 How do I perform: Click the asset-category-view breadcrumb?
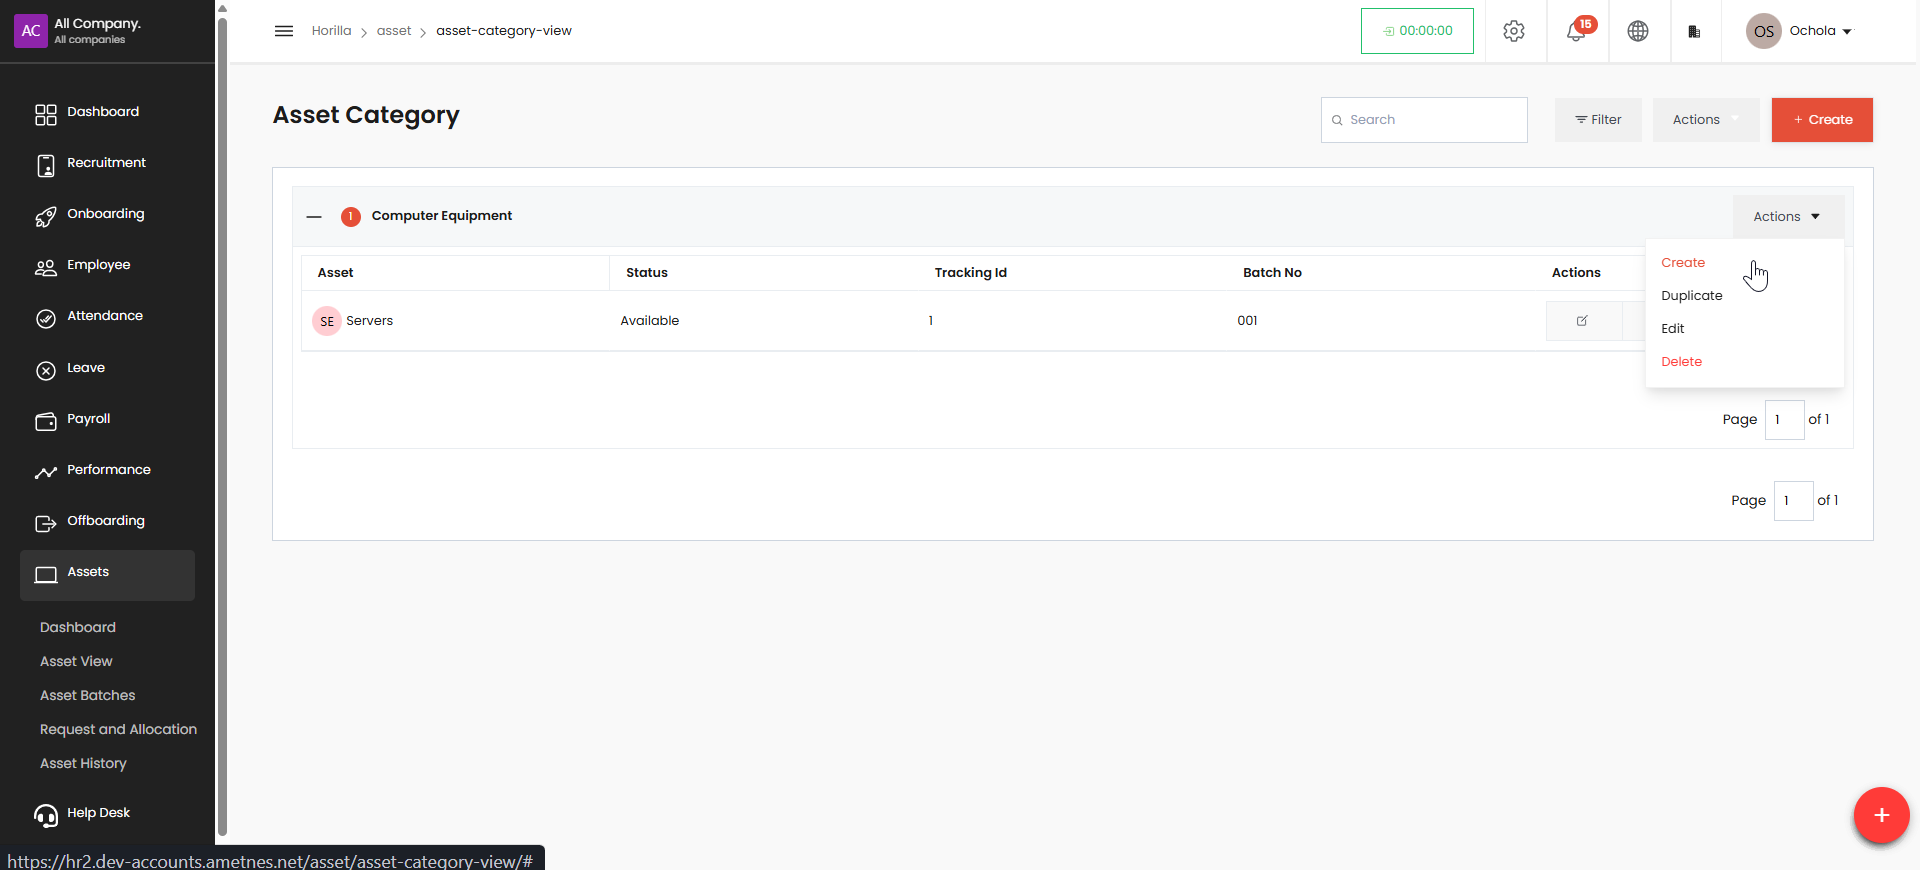504,31
